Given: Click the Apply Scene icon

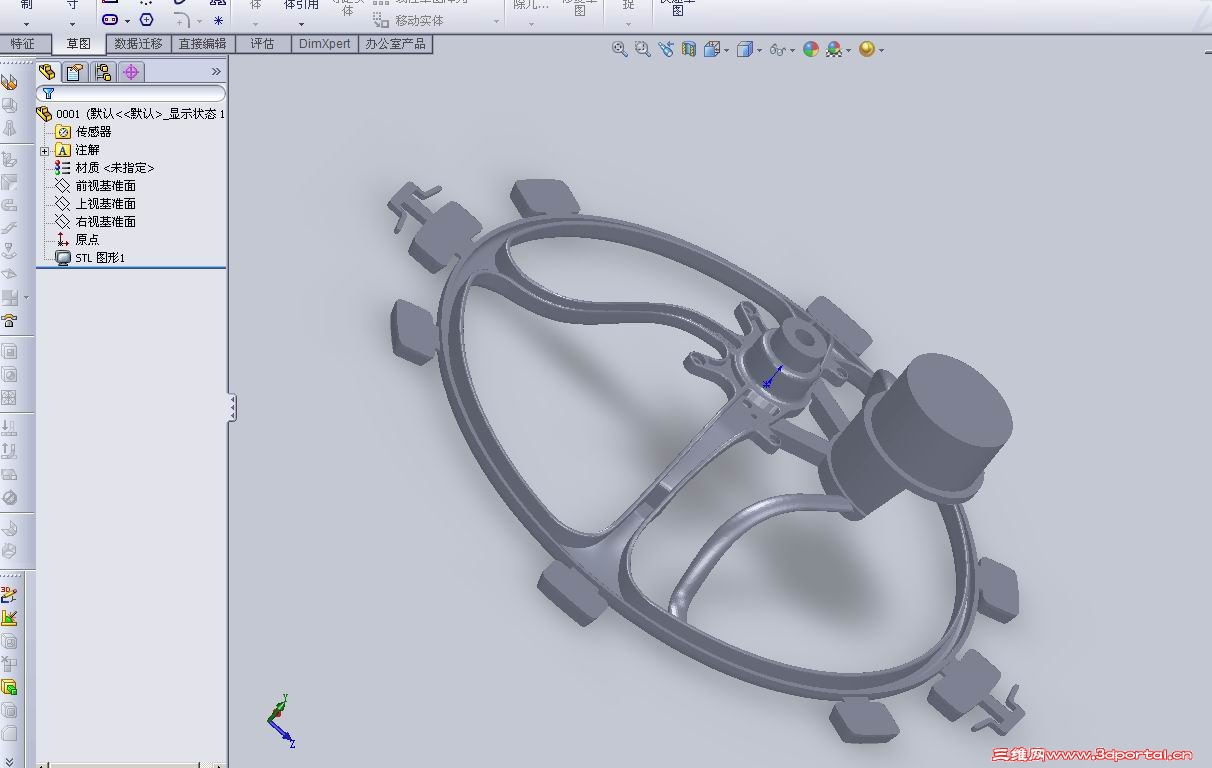Looking at the screenshot, I should (834, 49).
